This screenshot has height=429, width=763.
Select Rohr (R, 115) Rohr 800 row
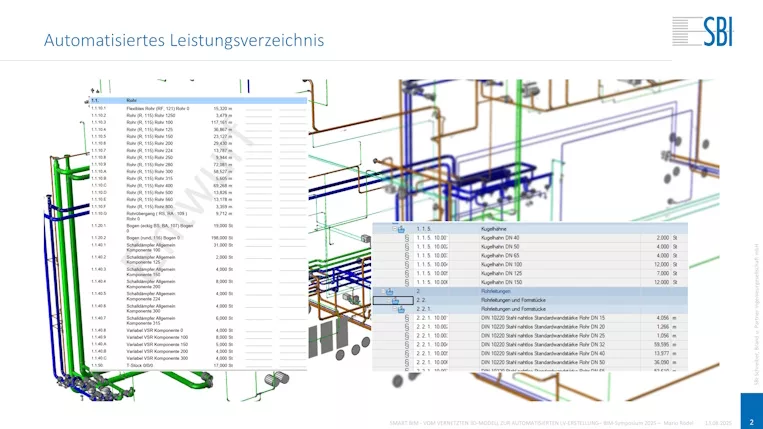pyautogui.click(x=199, y=207)
